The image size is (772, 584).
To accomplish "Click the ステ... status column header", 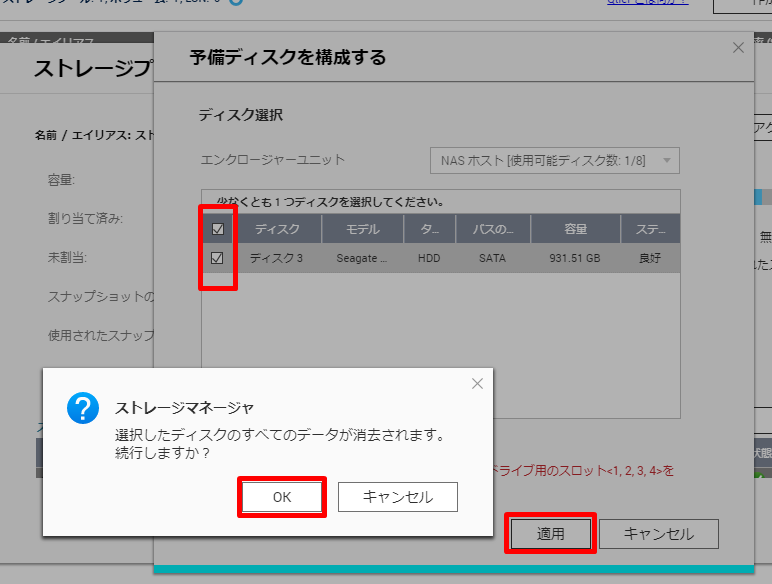I will [x=649, y=229].
